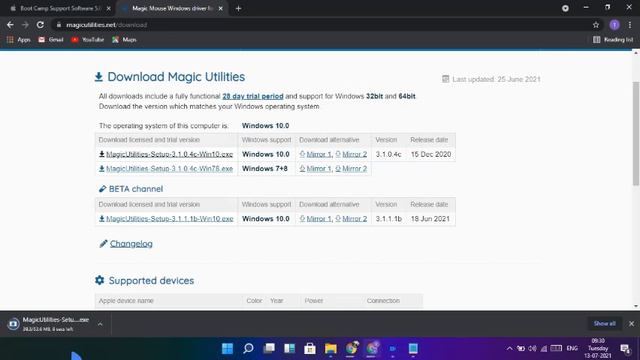Open a new browser tab
This screenshot has width=640, height=360.
[238, 8]
